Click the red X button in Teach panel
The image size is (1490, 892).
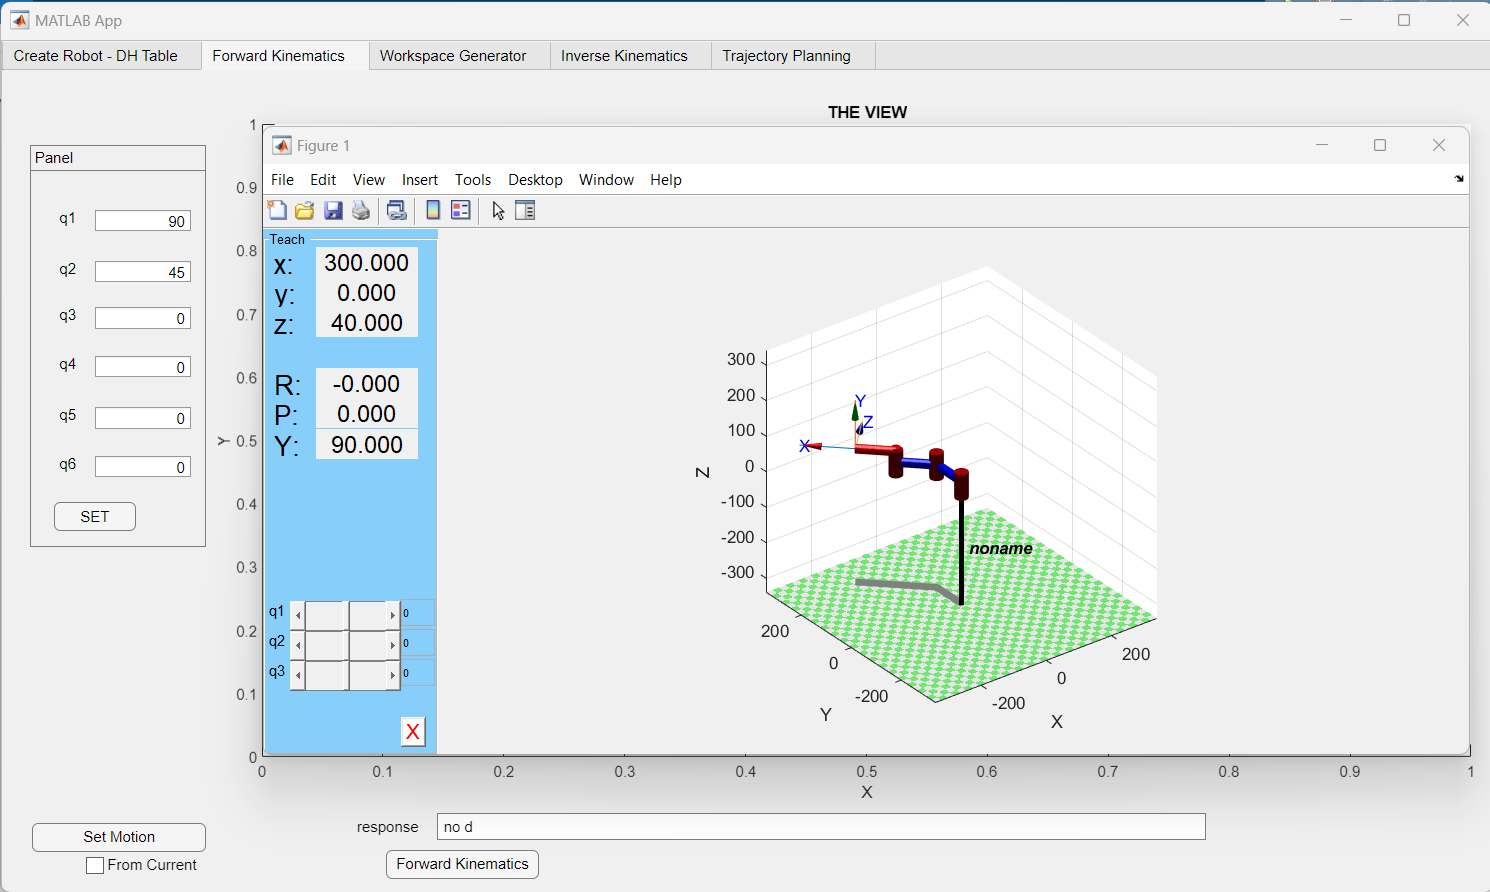coord(412,732)
